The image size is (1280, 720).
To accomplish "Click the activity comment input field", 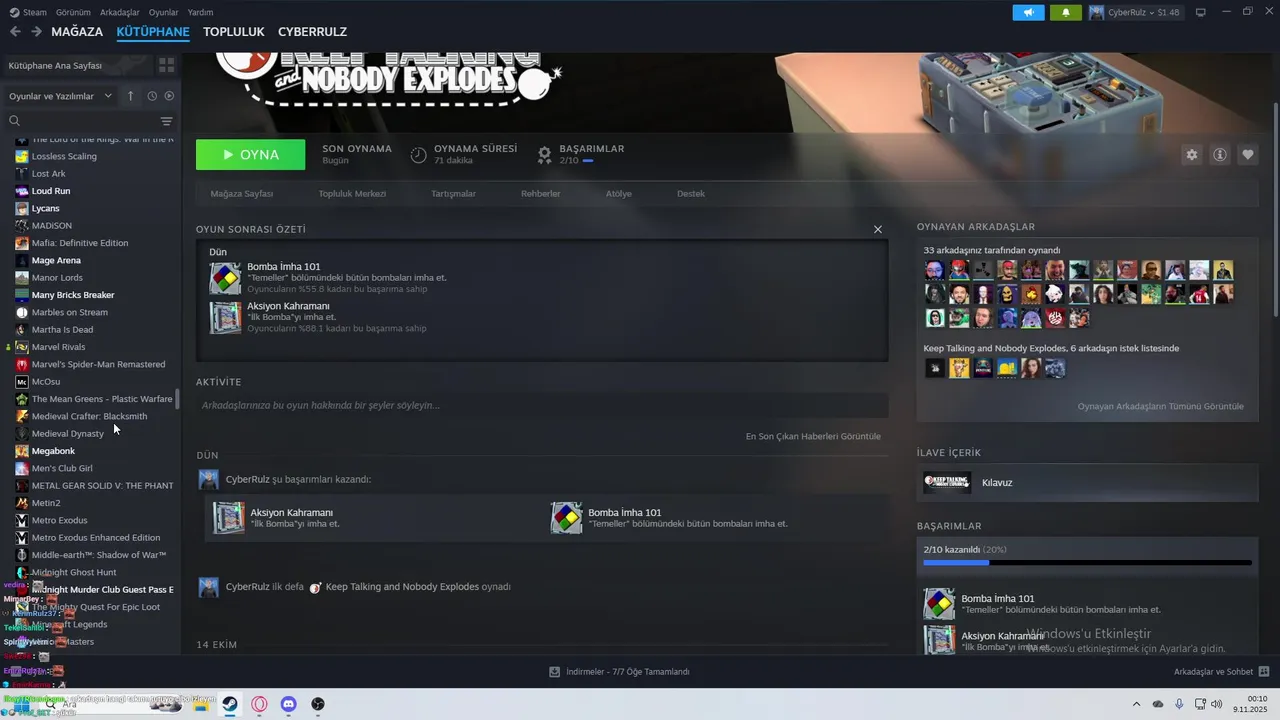I will tap(542, 405).
